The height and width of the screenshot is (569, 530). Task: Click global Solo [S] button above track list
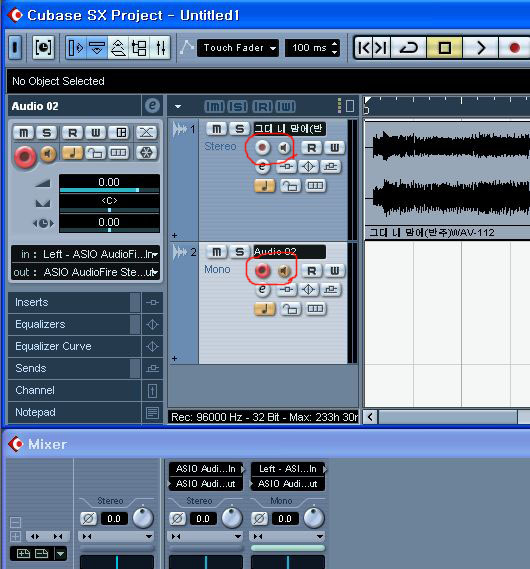(238, 107)
